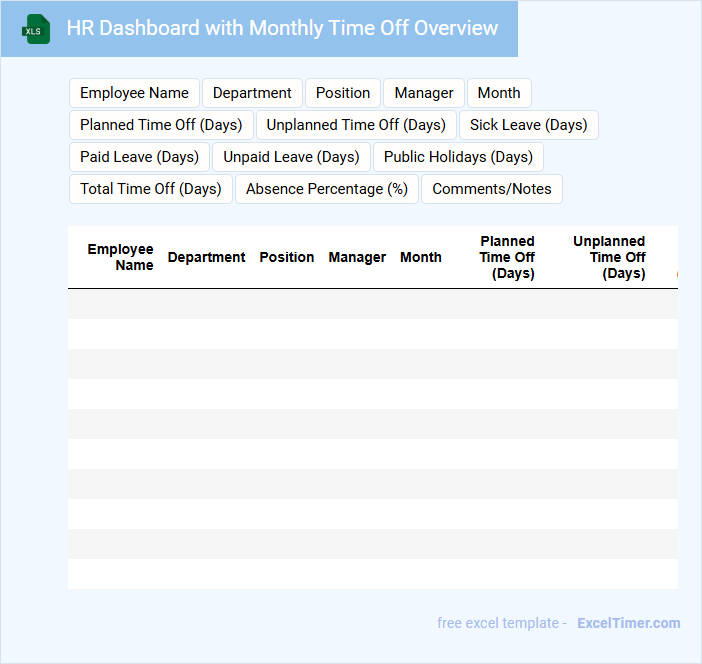
Task: Click the Planned Time Off column header
Action: [507, 257]
